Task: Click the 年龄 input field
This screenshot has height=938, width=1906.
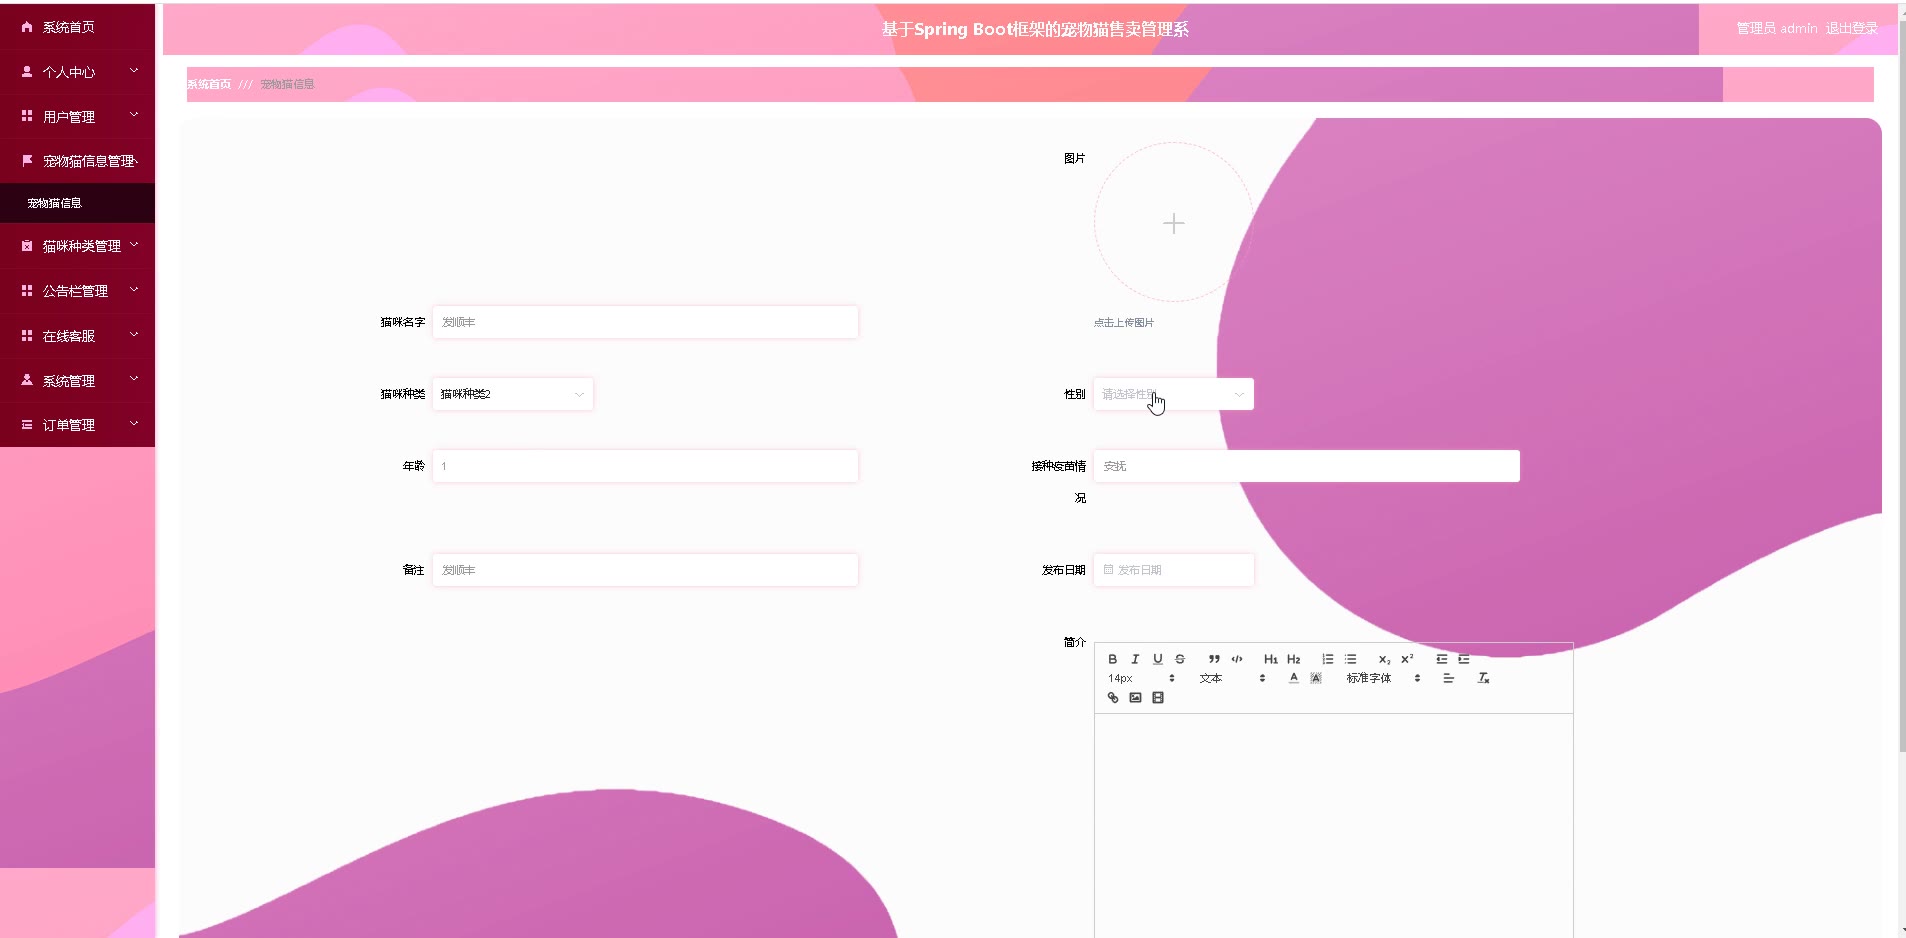Action: [x=645, y=466]
